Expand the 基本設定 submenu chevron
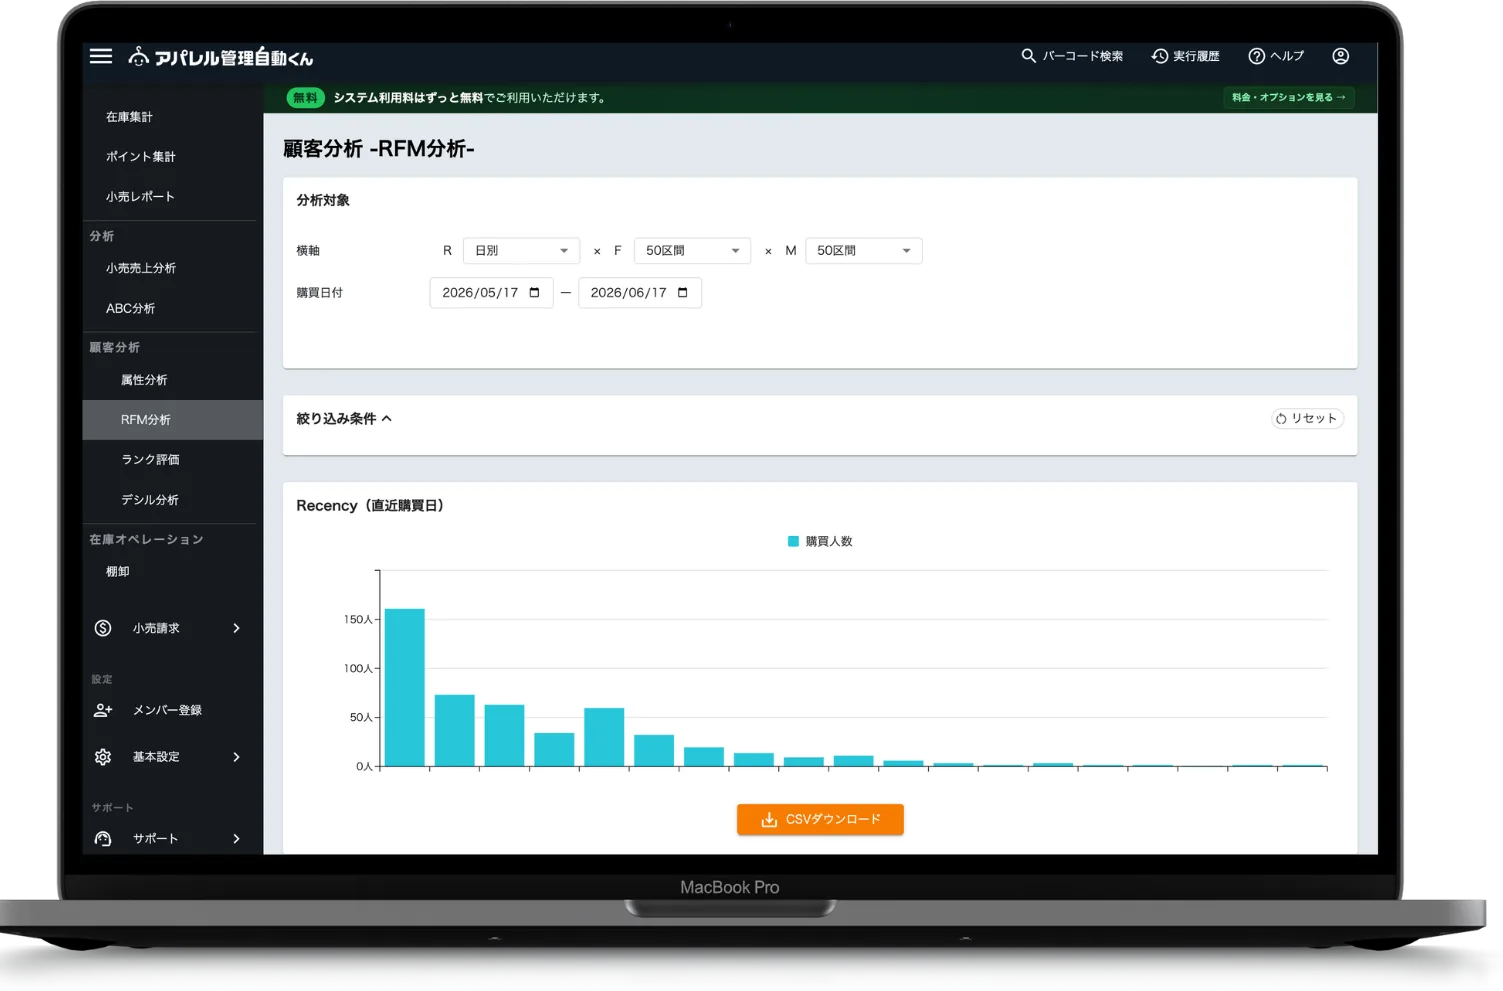 pyautogui.click(x=237, y=757)
